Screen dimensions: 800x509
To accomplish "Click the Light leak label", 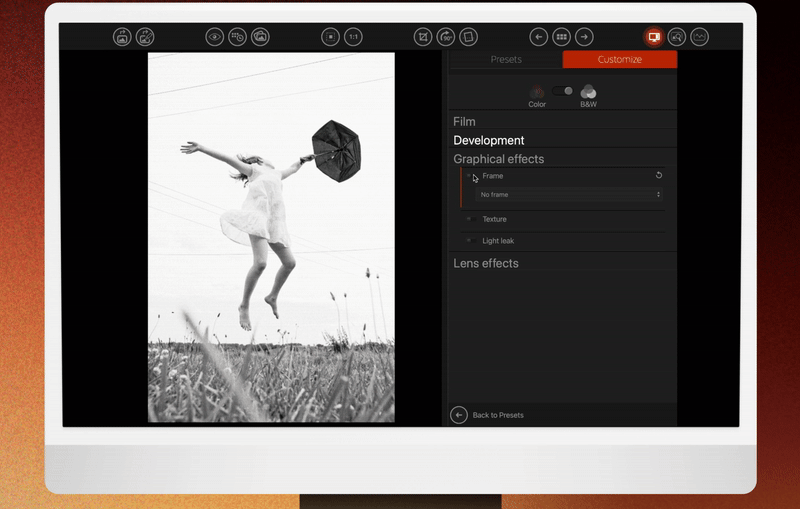I will click(x=498, y=241).
